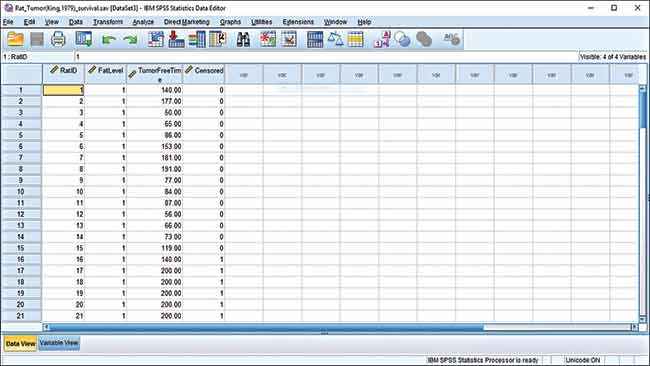Switch to Variable View tab
Screen dimensions: 650x366
click(59, 343)
